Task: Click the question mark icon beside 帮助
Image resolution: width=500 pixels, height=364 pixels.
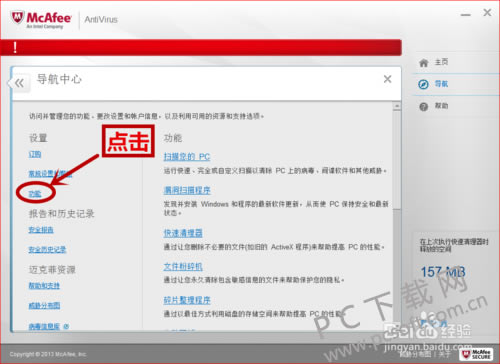Action: click(x=423, y=107)
